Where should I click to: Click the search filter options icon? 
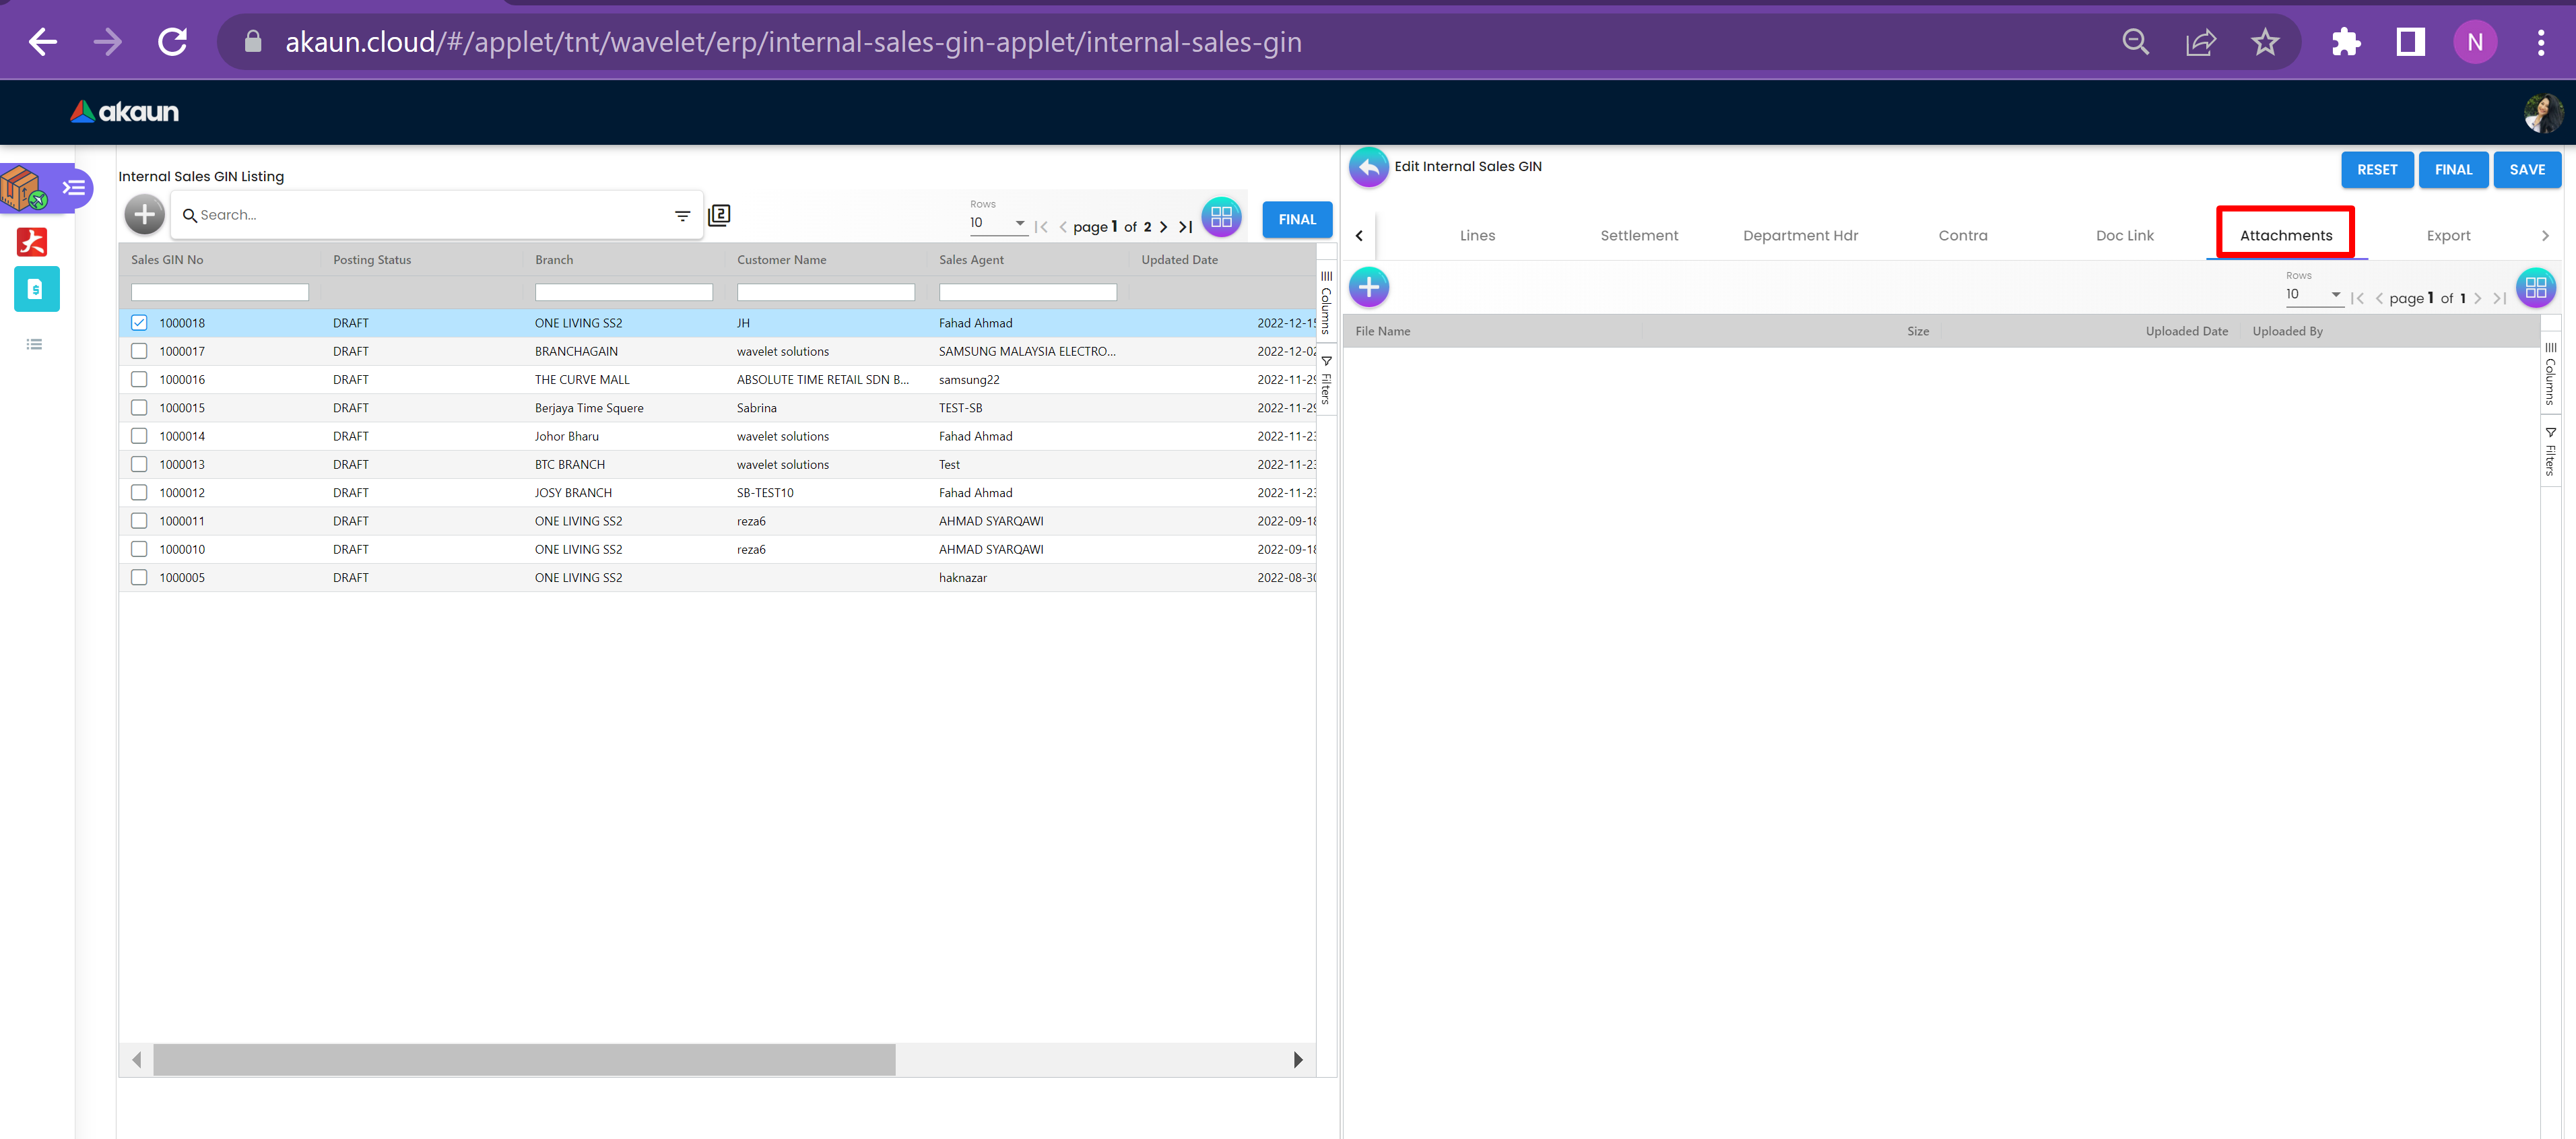pyautogui.click(x=682, y=216)
